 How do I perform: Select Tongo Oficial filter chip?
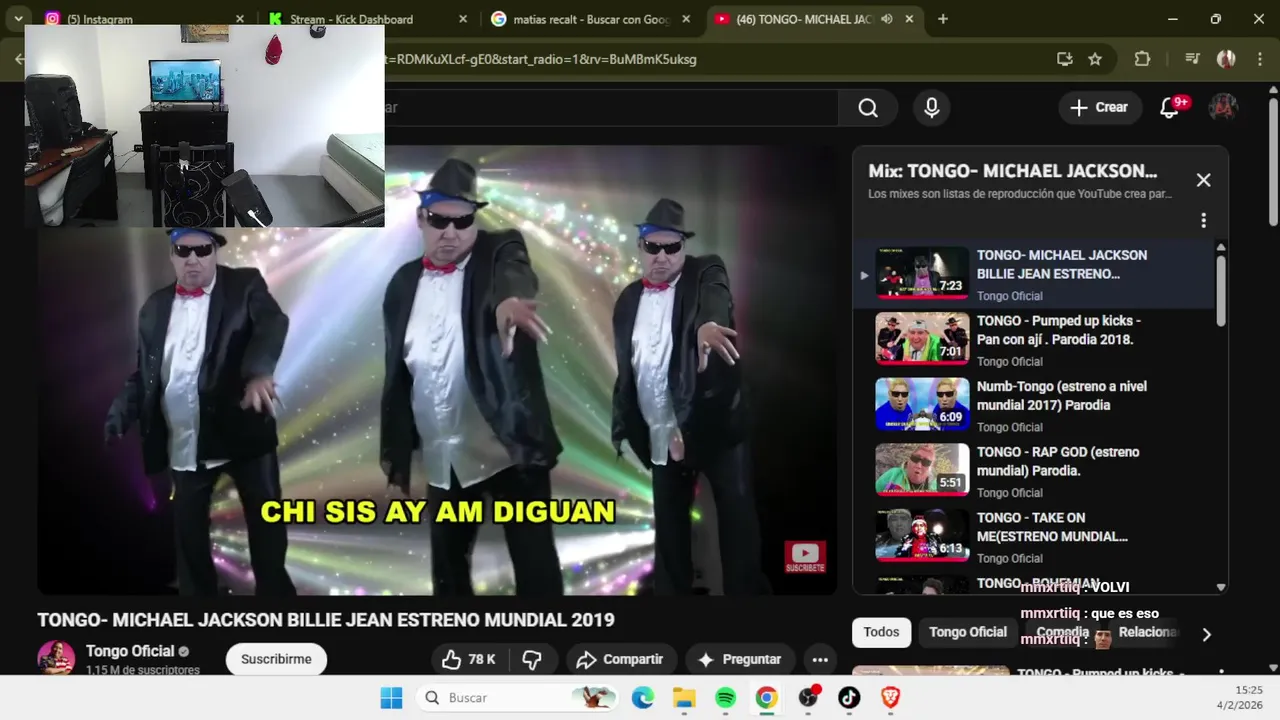[x=967, y=632]
